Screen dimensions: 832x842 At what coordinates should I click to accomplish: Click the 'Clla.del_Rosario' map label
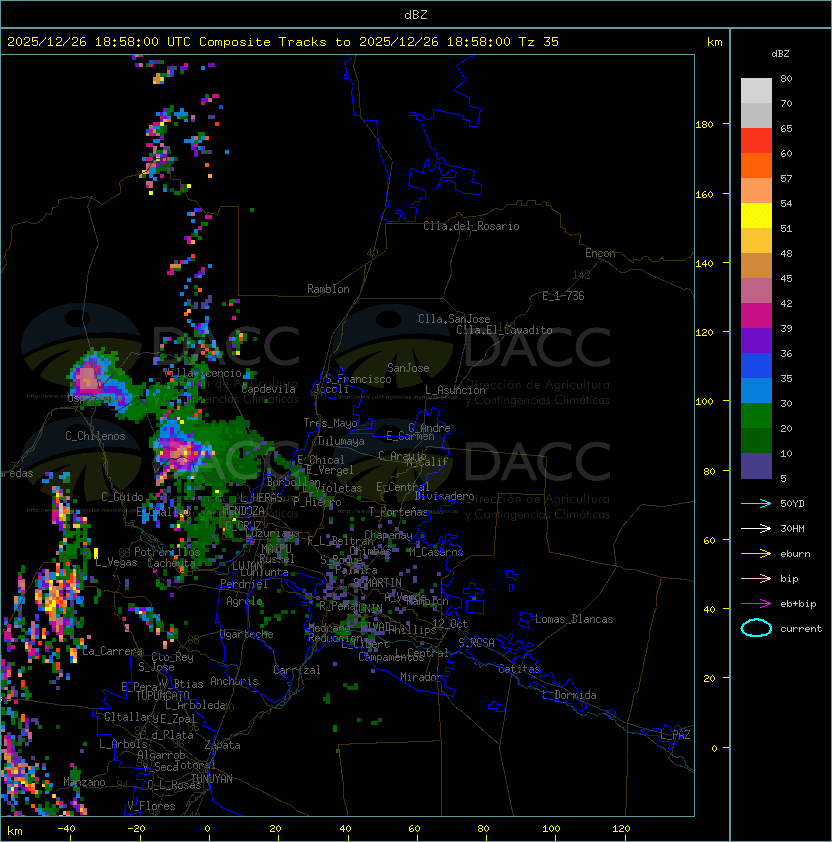pyautogui.click(x=471, y=226)
